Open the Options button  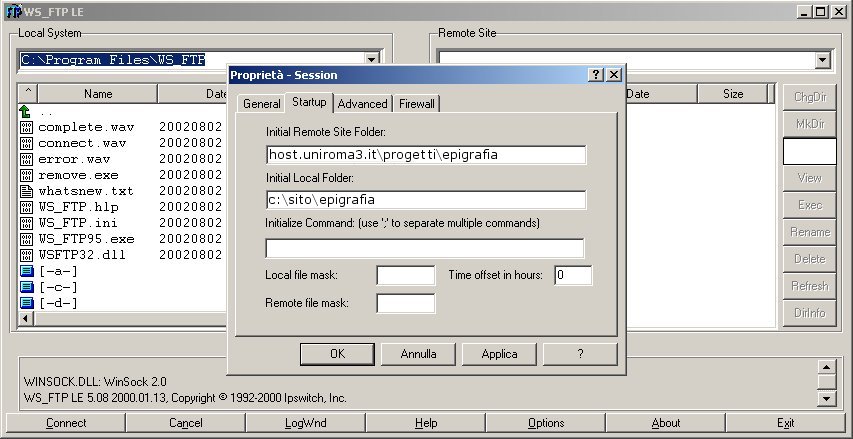tap(546, 423)
